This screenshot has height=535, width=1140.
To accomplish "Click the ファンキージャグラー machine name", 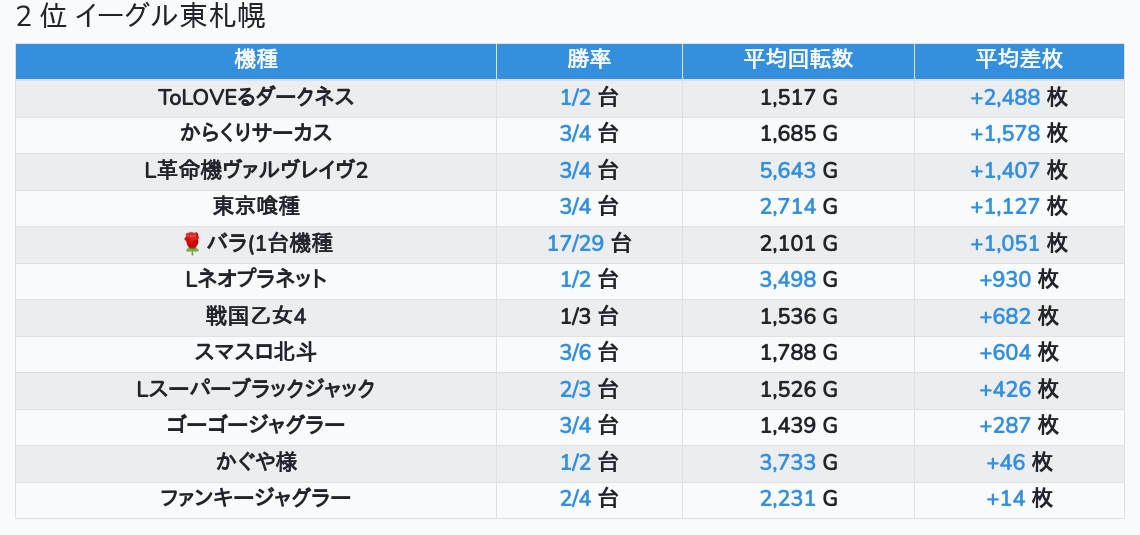I will click(x=256, y=498).
